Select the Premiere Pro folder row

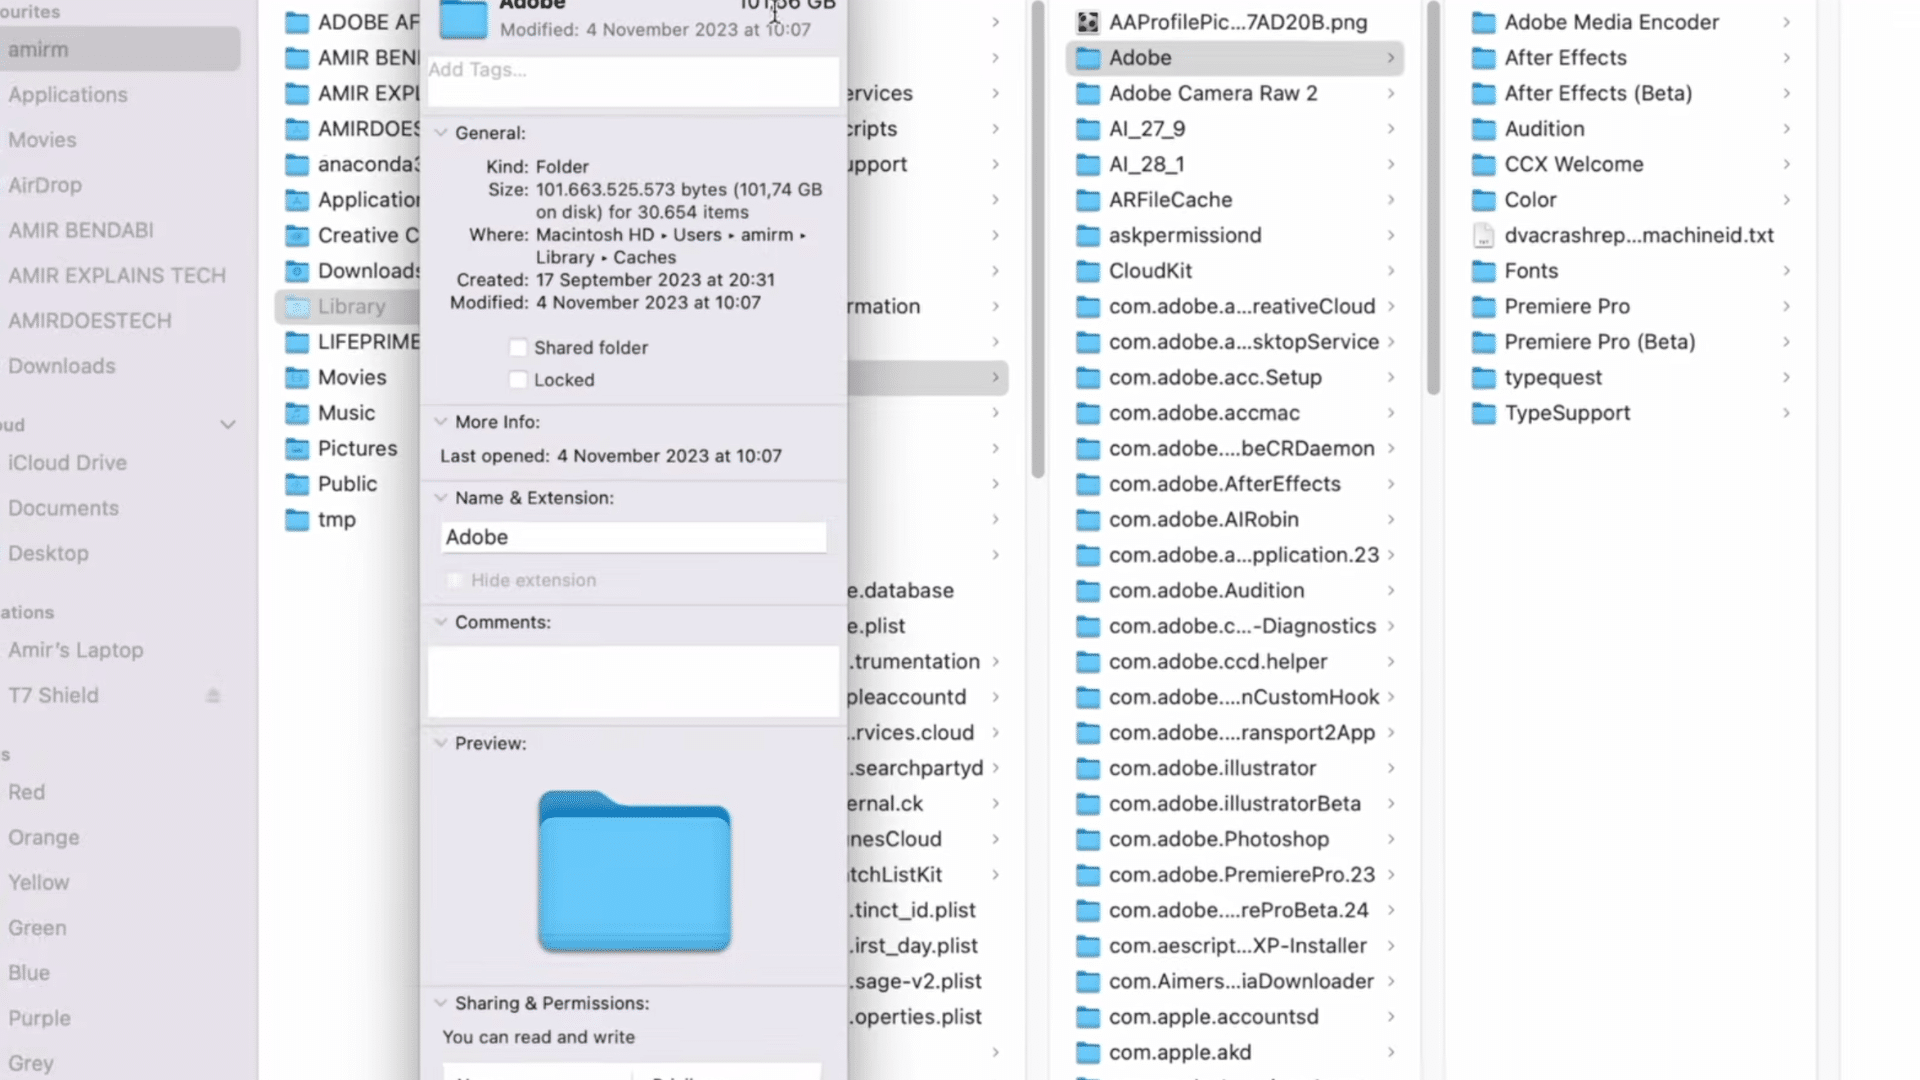tap(1631, 306)
